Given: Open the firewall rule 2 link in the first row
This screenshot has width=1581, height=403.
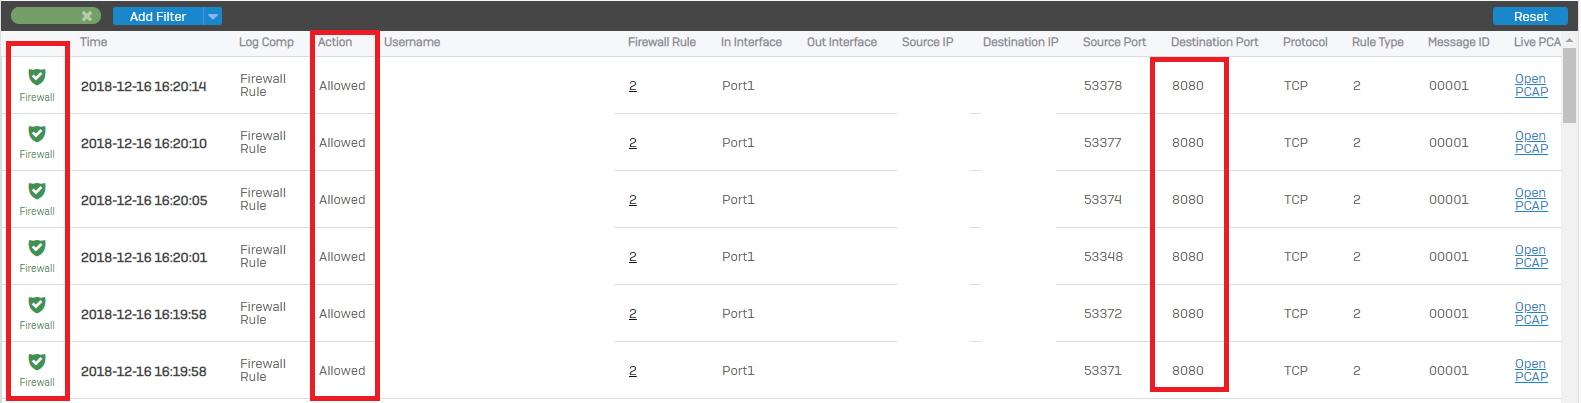Looking at the screenshot, I should pyautogui.click(x=633, y=86).
